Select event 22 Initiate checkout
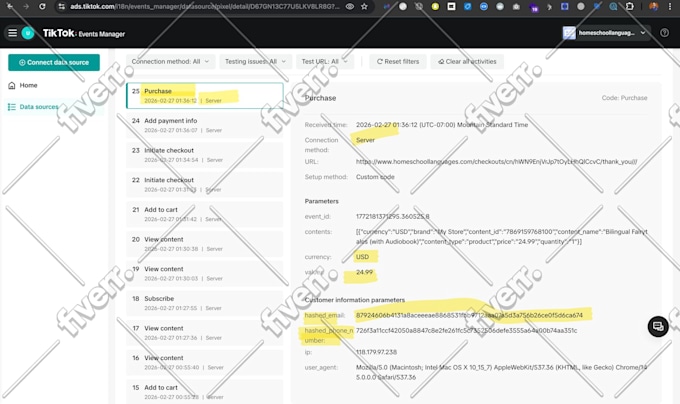Viewport: 680px width, 404px height. pos(204,184)
